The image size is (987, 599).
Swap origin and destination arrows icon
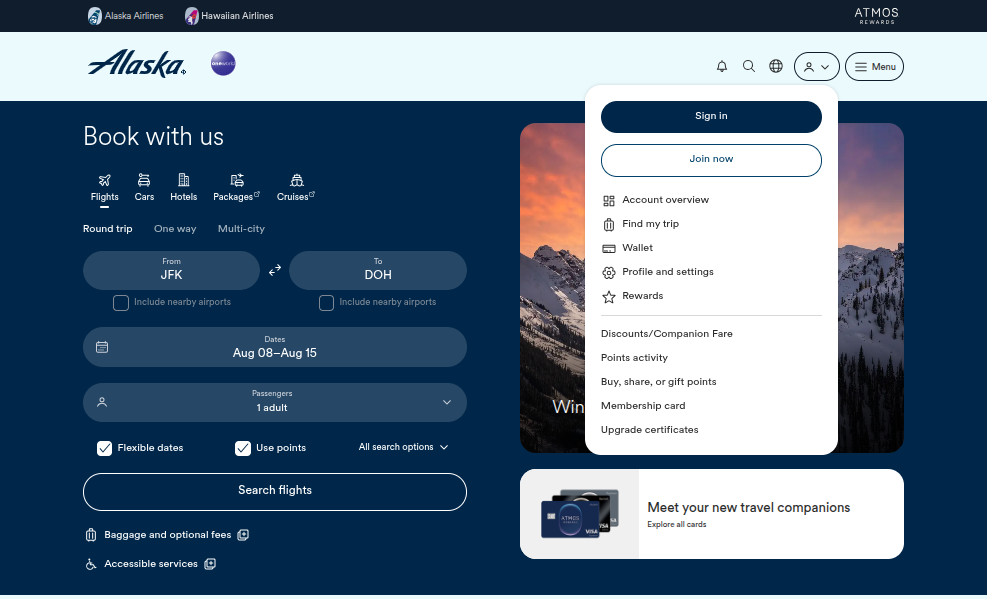(x=274, y=271)
